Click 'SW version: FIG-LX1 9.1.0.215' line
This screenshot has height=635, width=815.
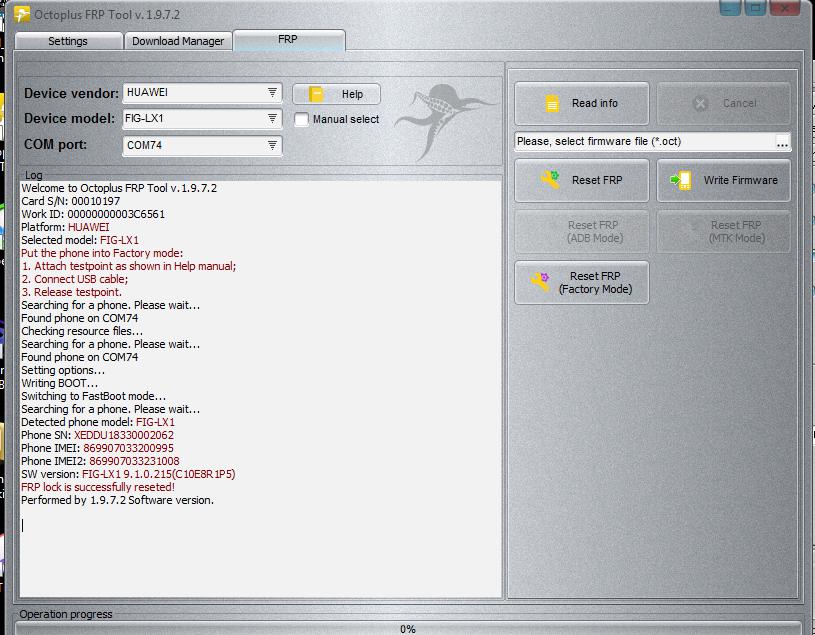click(128, 474)
